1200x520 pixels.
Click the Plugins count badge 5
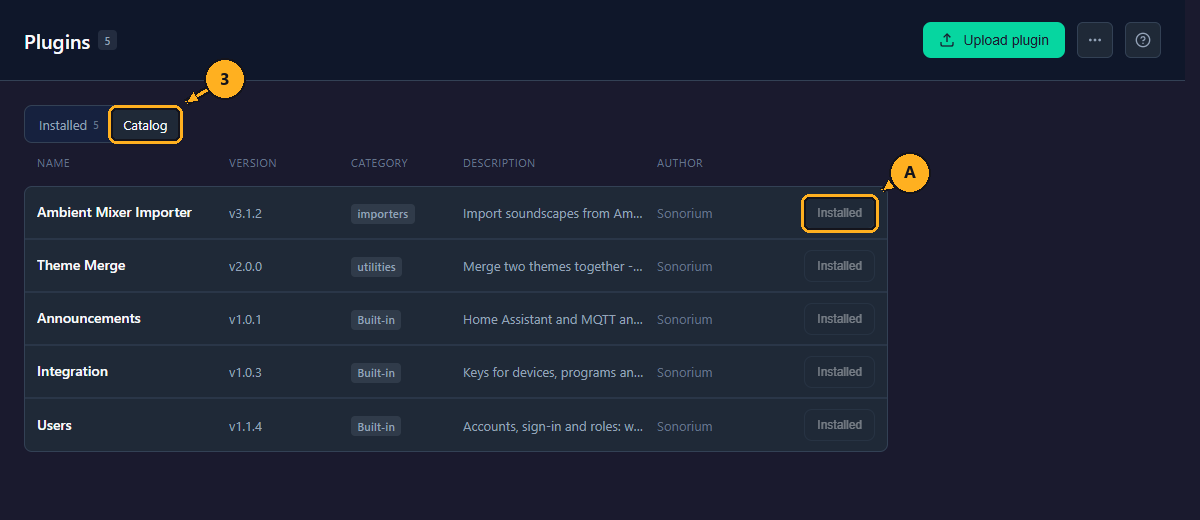pos(107,41)
